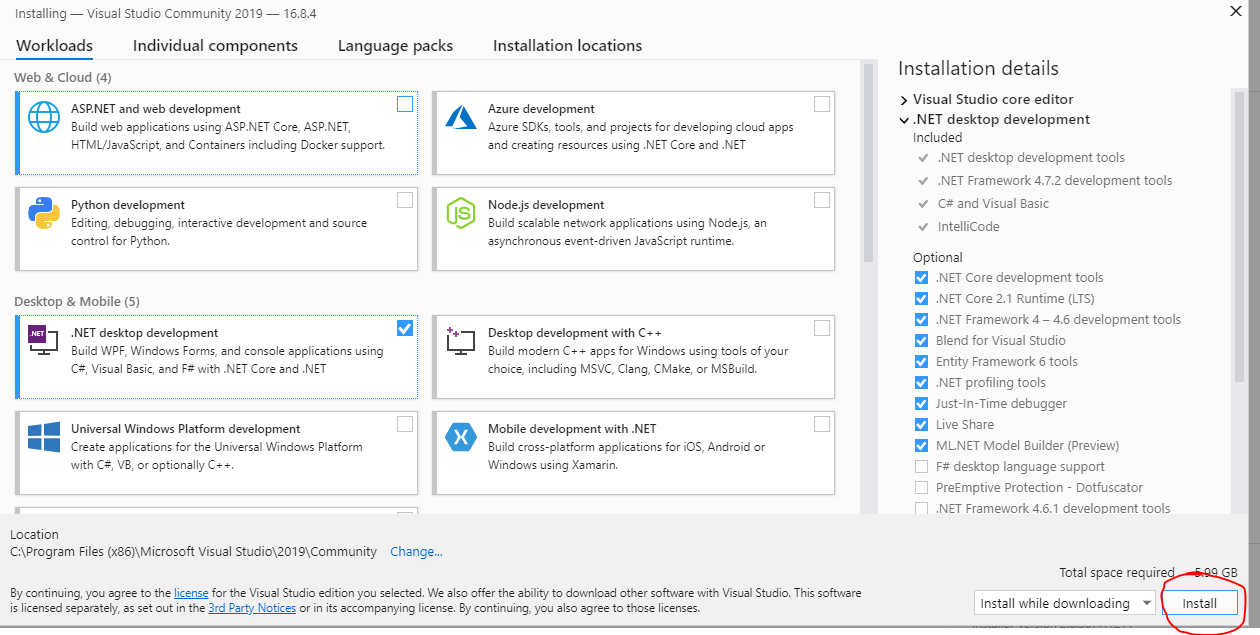Viewport: 1260px width, 635px height.
Task: Open the license link
Action: (x=191, y=593)
